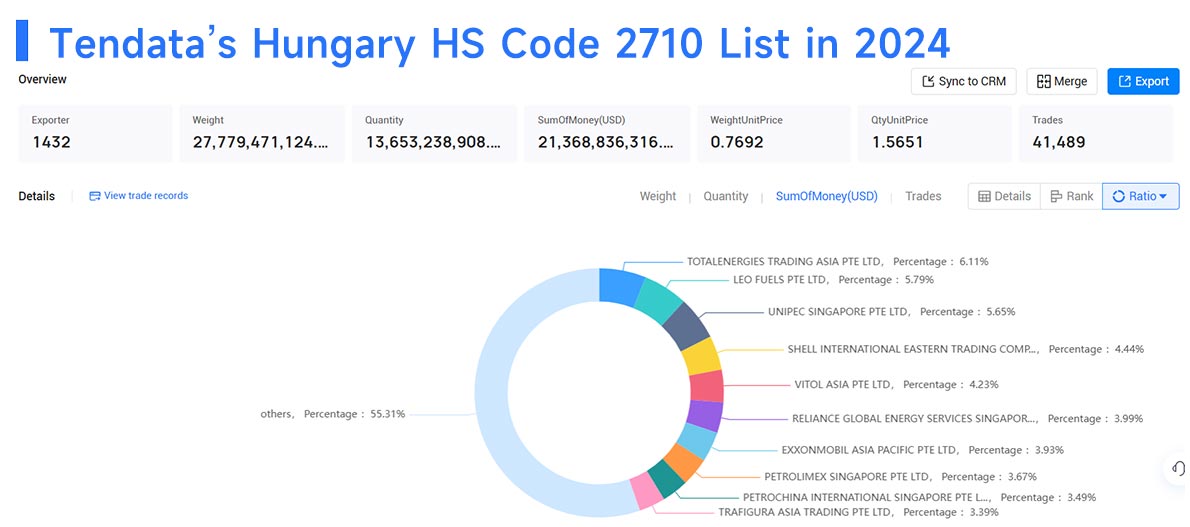Click the slate Unipec donut segment

686,324
